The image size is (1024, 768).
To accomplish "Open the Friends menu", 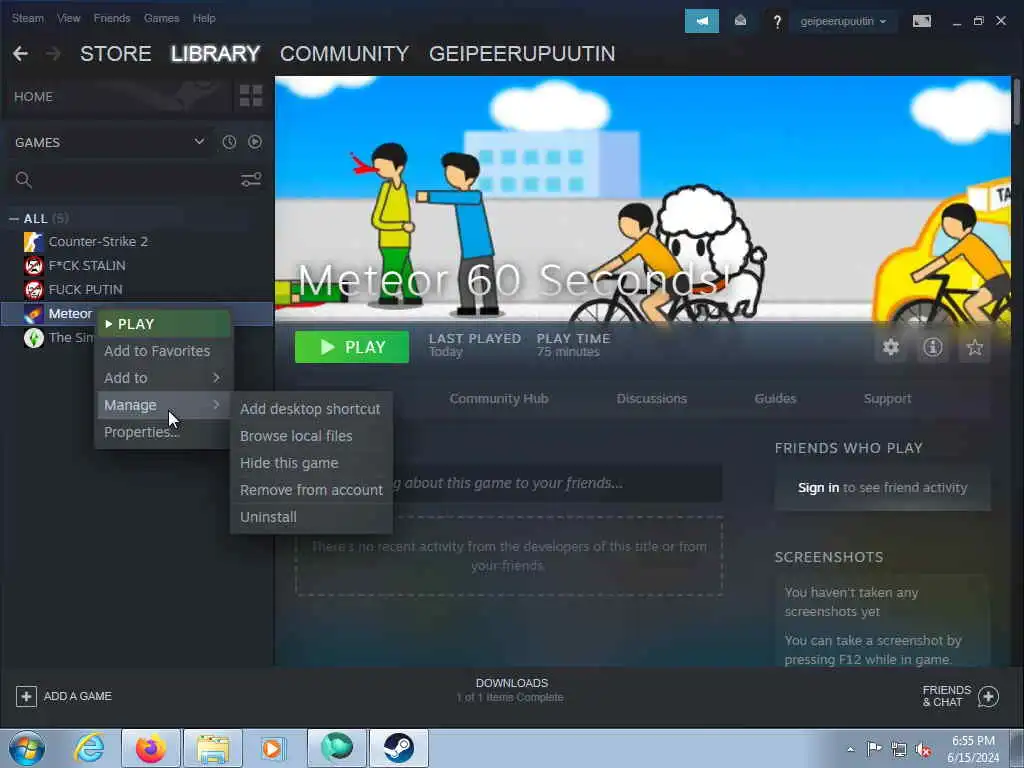I will click(x=112, y=18).
